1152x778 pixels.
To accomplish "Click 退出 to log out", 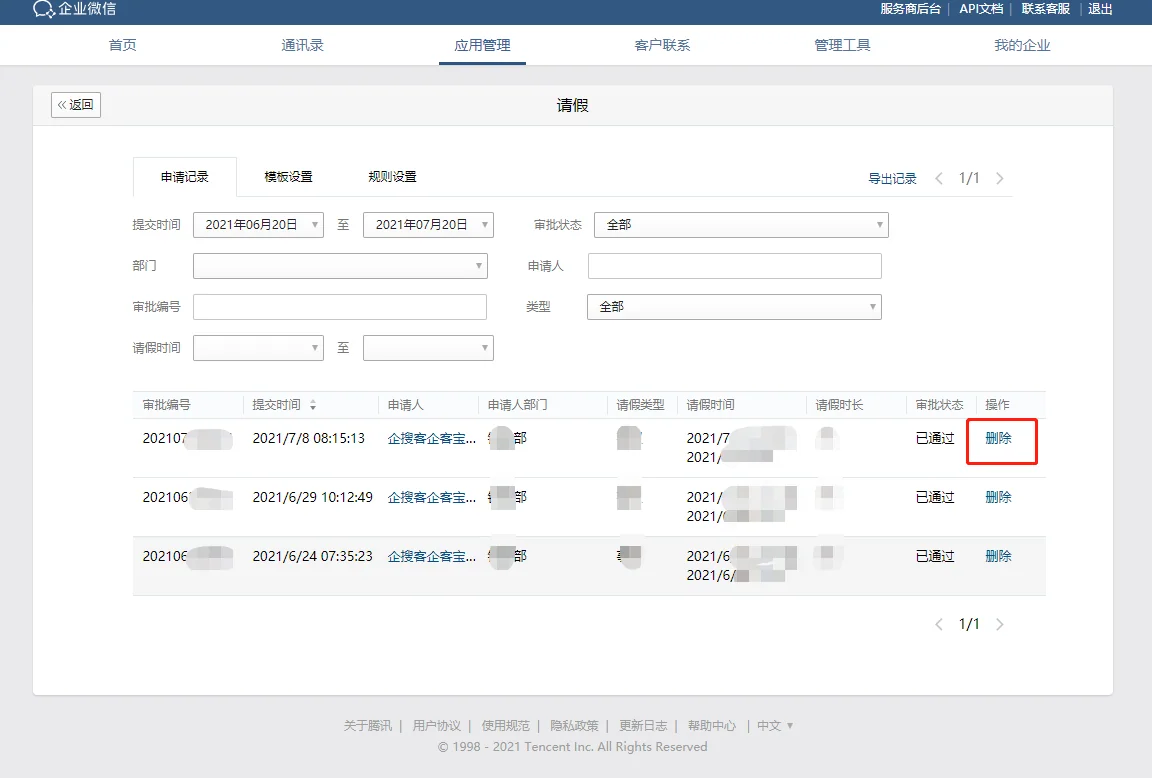I will 1100,9.
